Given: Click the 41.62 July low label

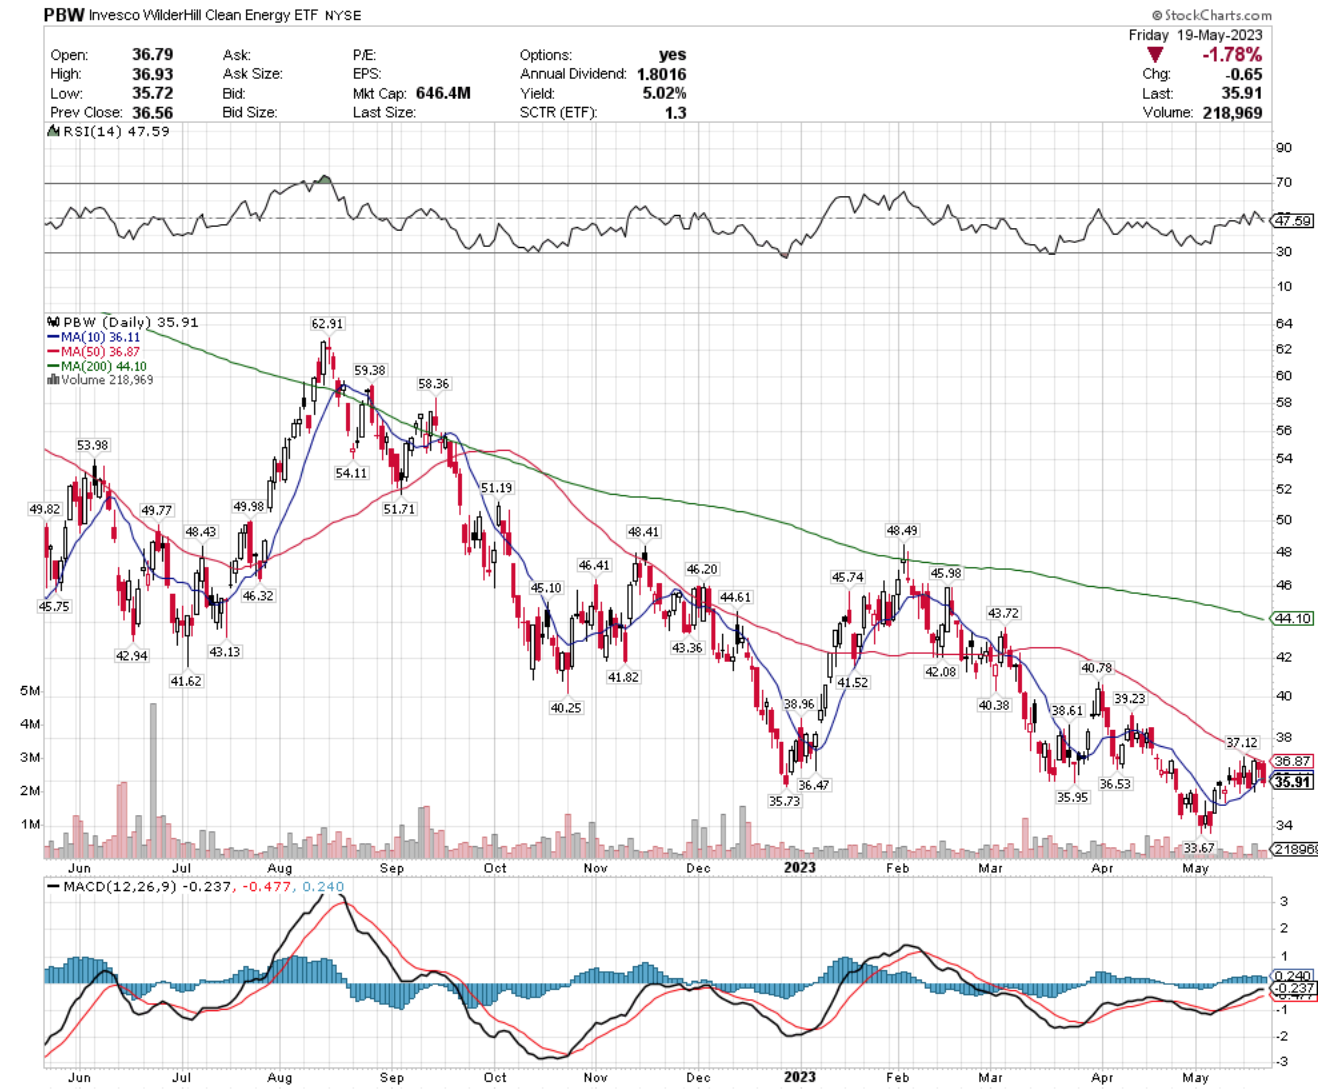Looking at the screenshot, I should 186,681.
